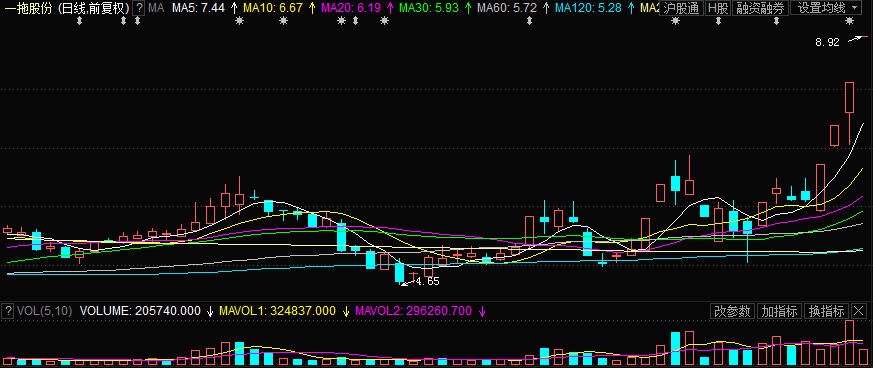Click arrow event marker below MA60: 5.72

529,21
